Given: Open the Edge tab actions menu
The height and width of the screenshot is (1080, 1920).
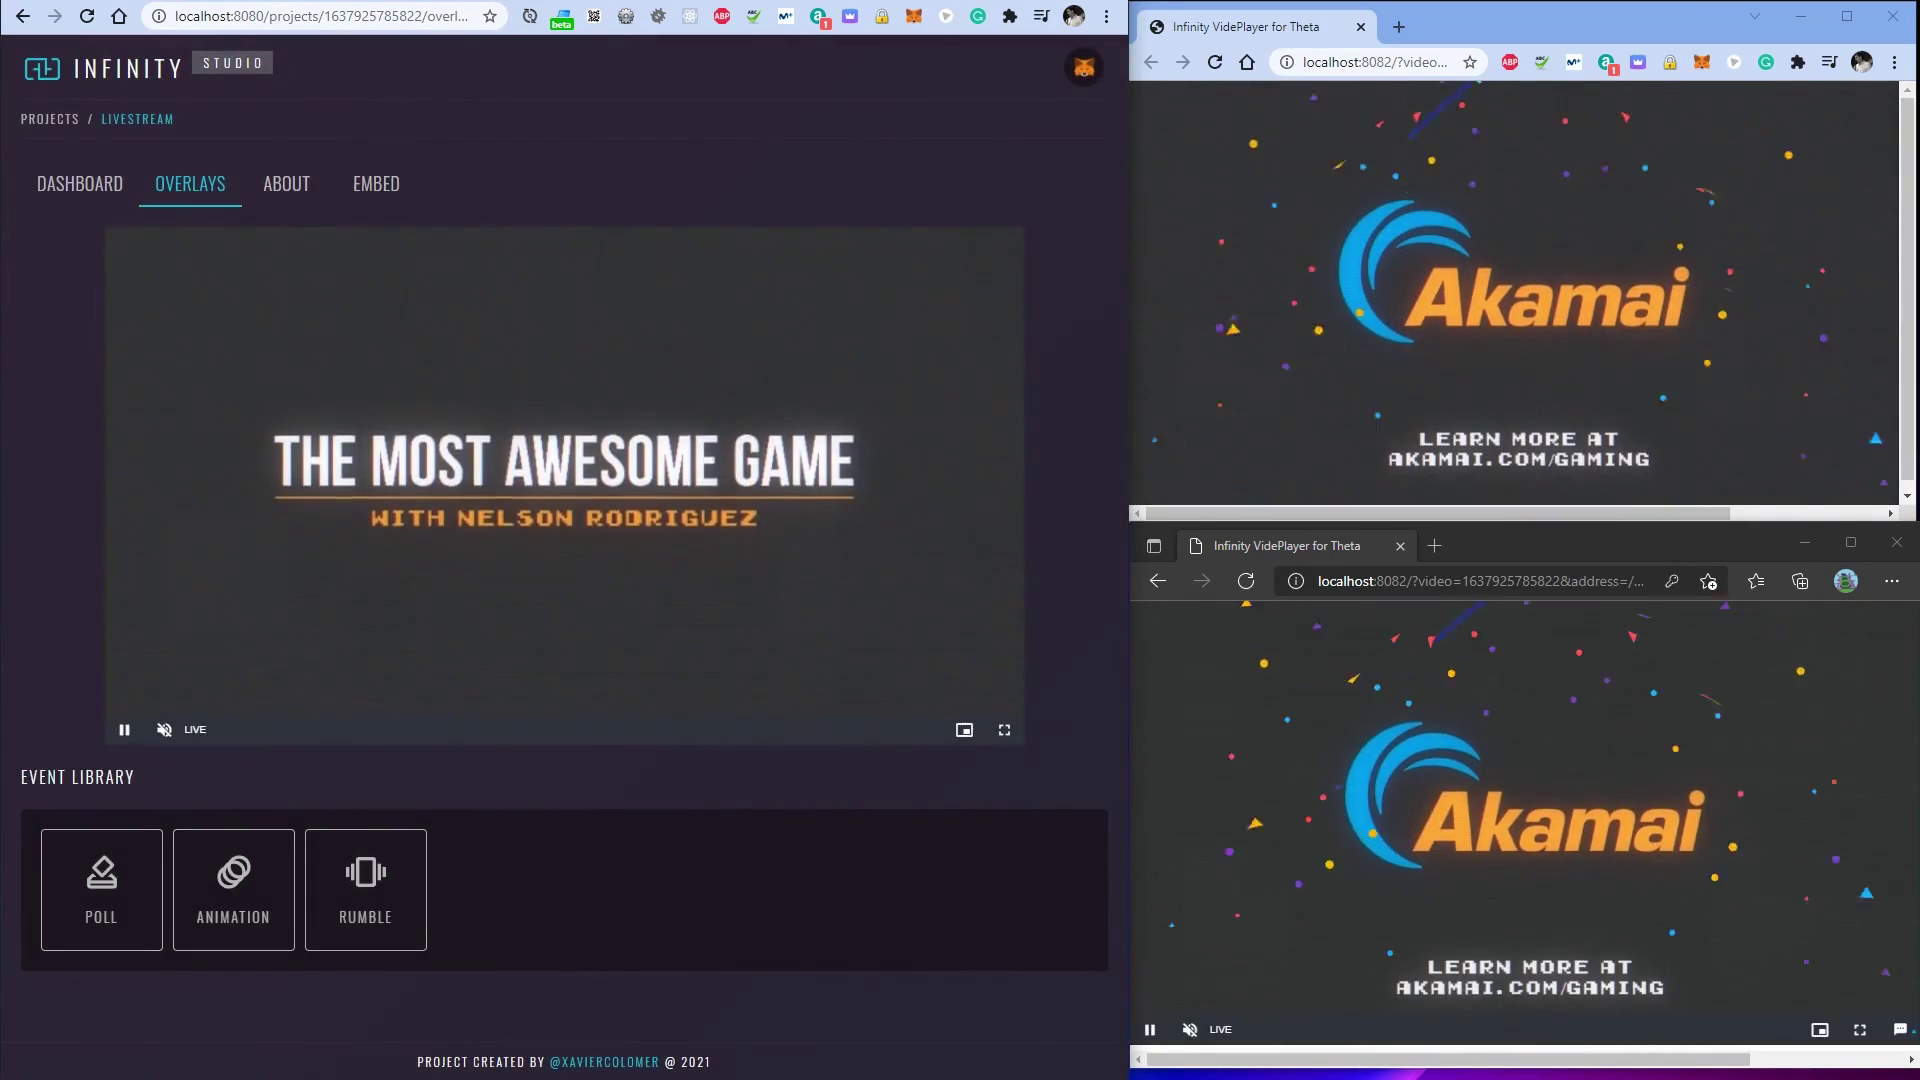Looking at the screenshot, I should (x=1154, y=546).
